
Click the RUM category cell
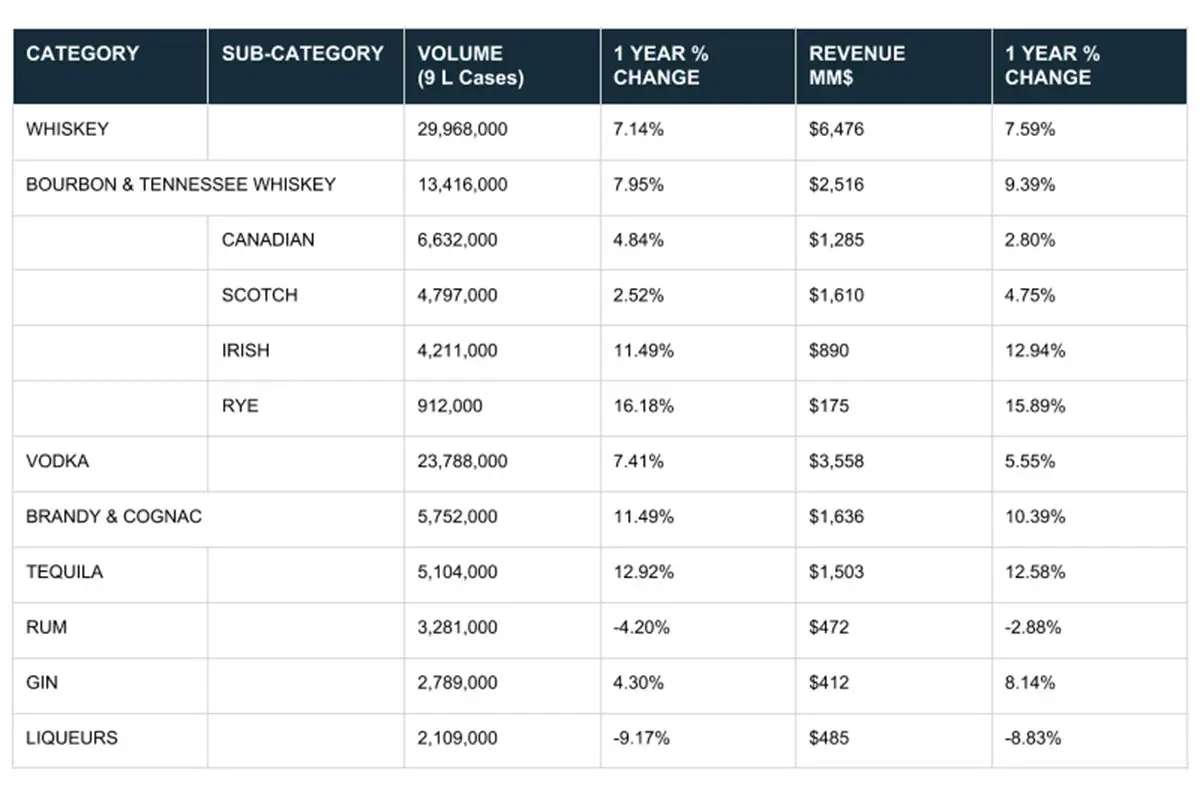tap(47, 628)
